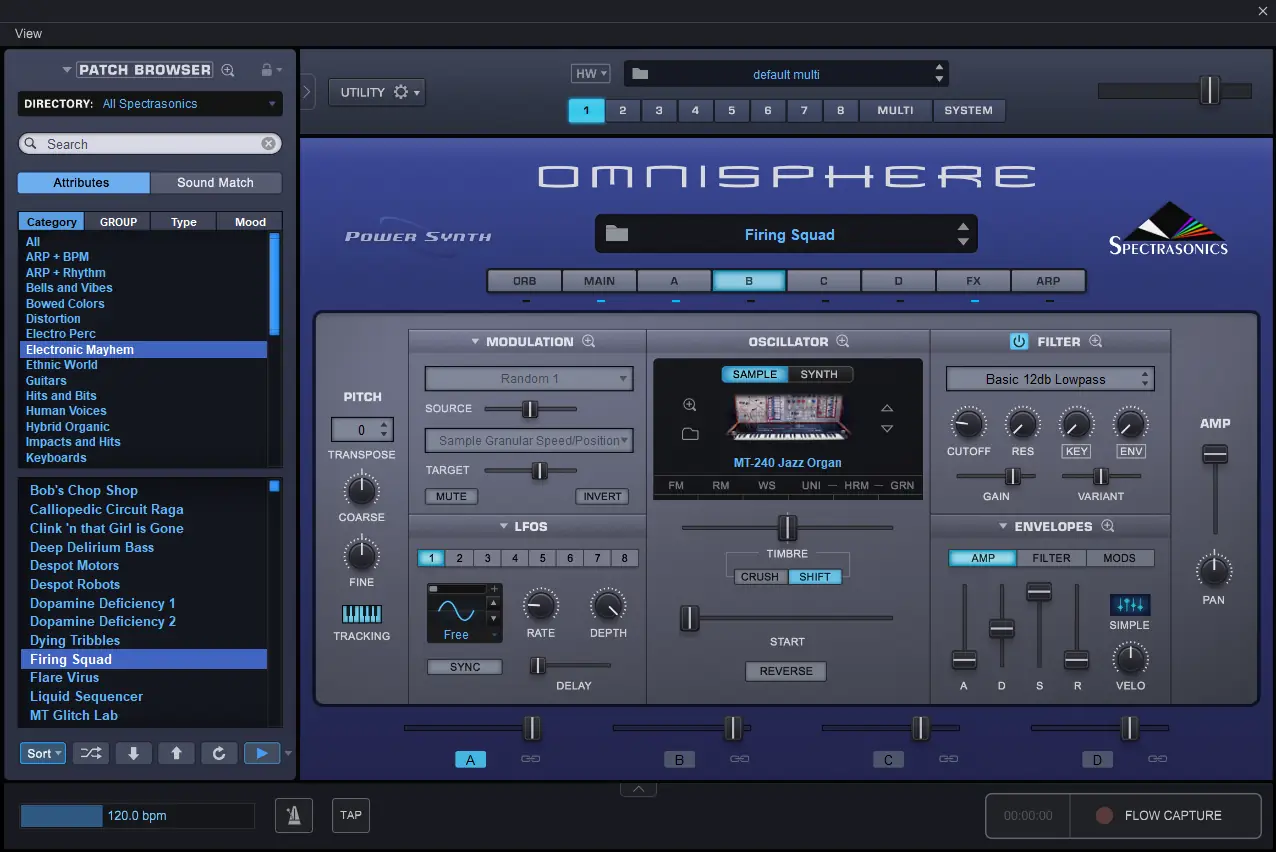
Task: Open the Basic 12db Lowpass filter dropdown
Action: tap(1050, 379)
